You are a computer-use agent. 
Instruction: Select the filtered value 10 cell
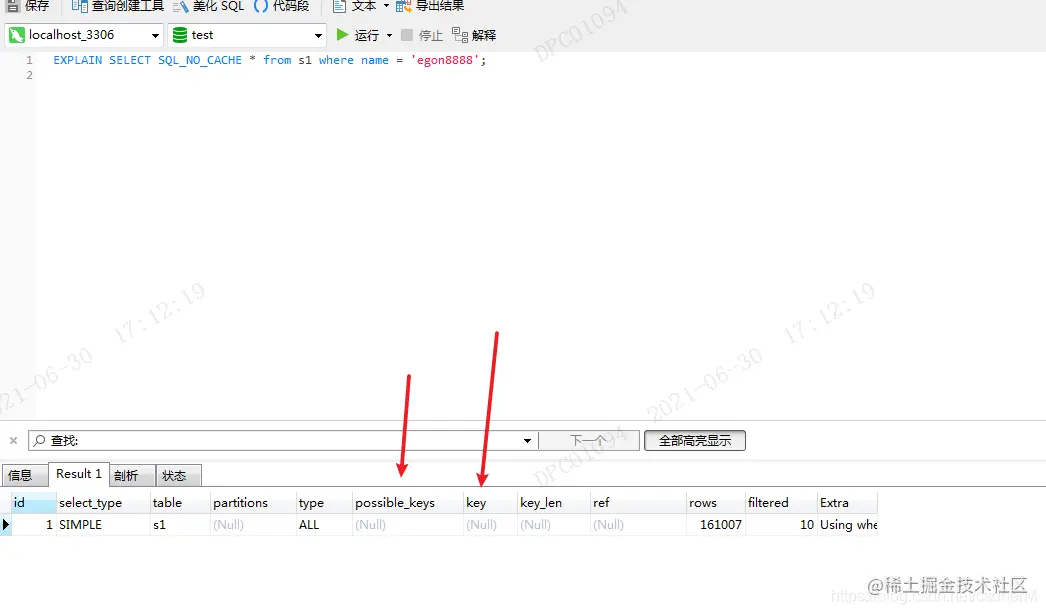click(x=781, y=525)
